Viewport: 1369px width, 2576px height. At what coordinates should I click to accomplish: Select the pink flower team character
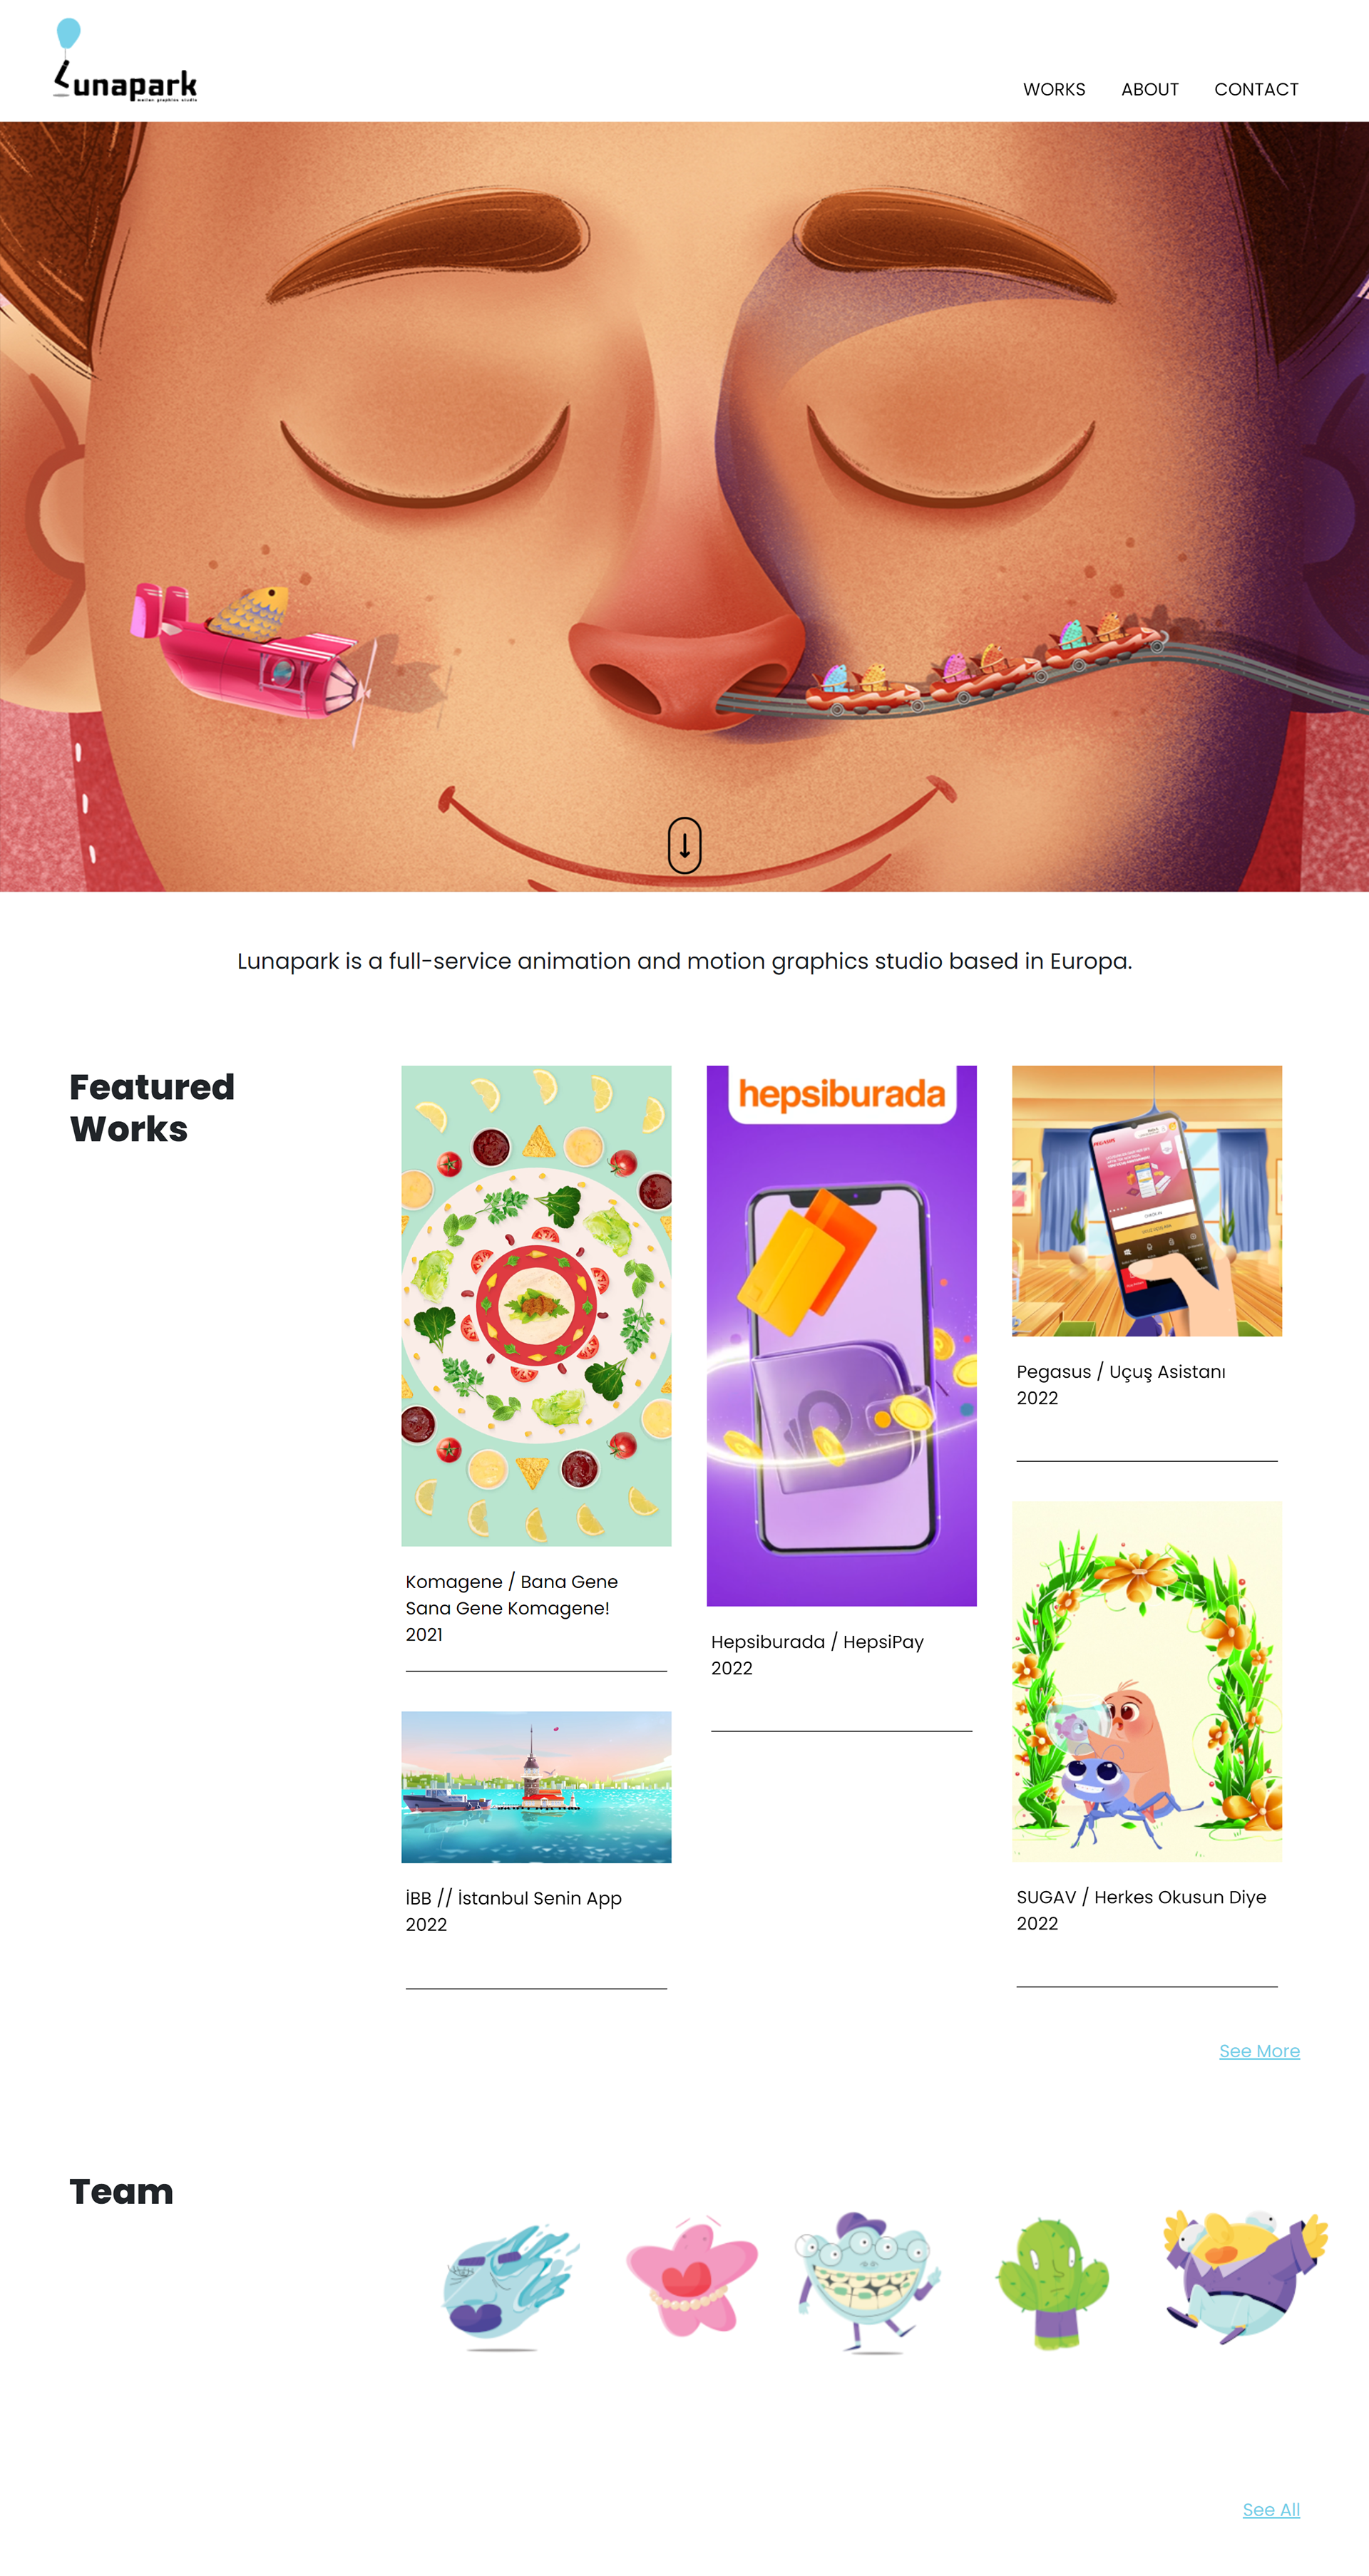691,2276
